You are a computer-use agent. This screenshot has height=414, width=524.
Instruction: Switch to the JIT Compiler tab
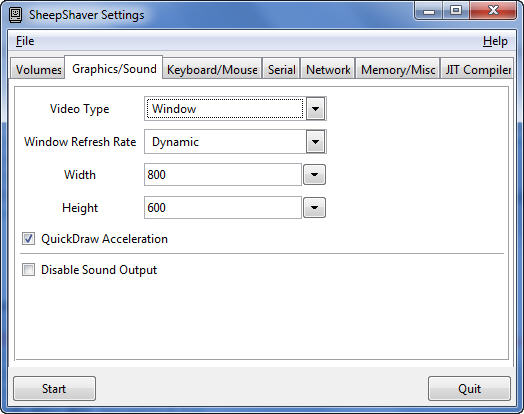(x=478, y=70)
